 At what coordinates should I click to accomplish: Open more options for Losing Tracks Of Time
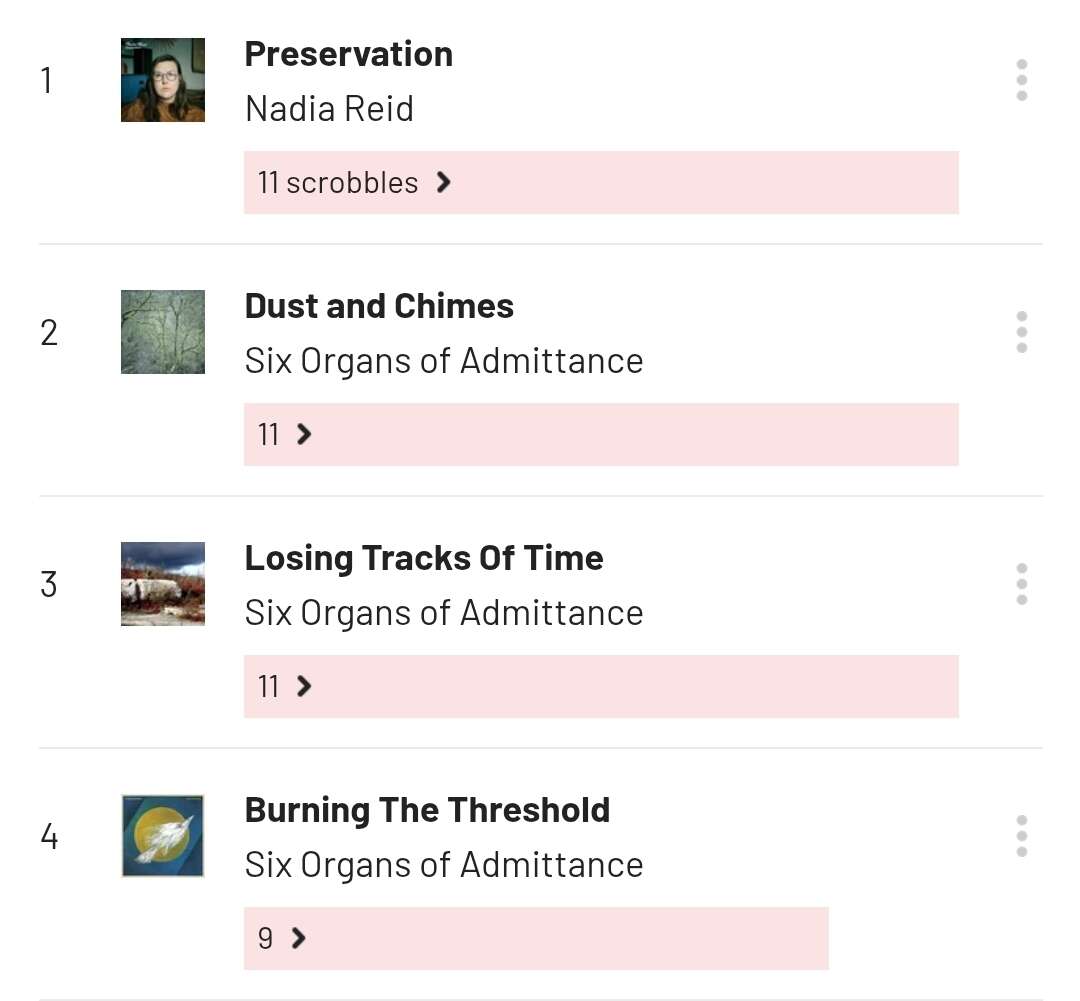click(1021, 584)
